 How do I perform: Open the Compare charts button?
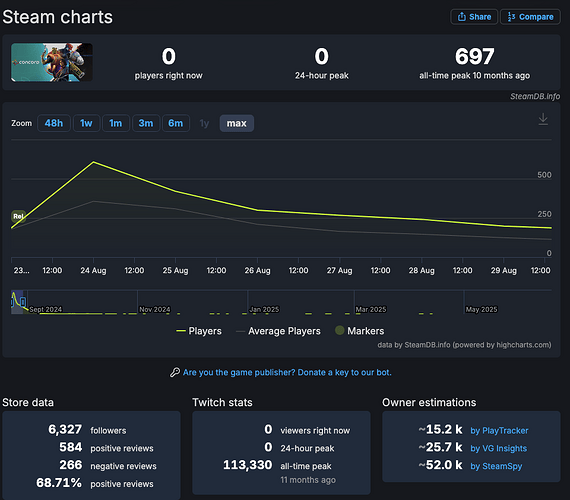click(530, 17)
